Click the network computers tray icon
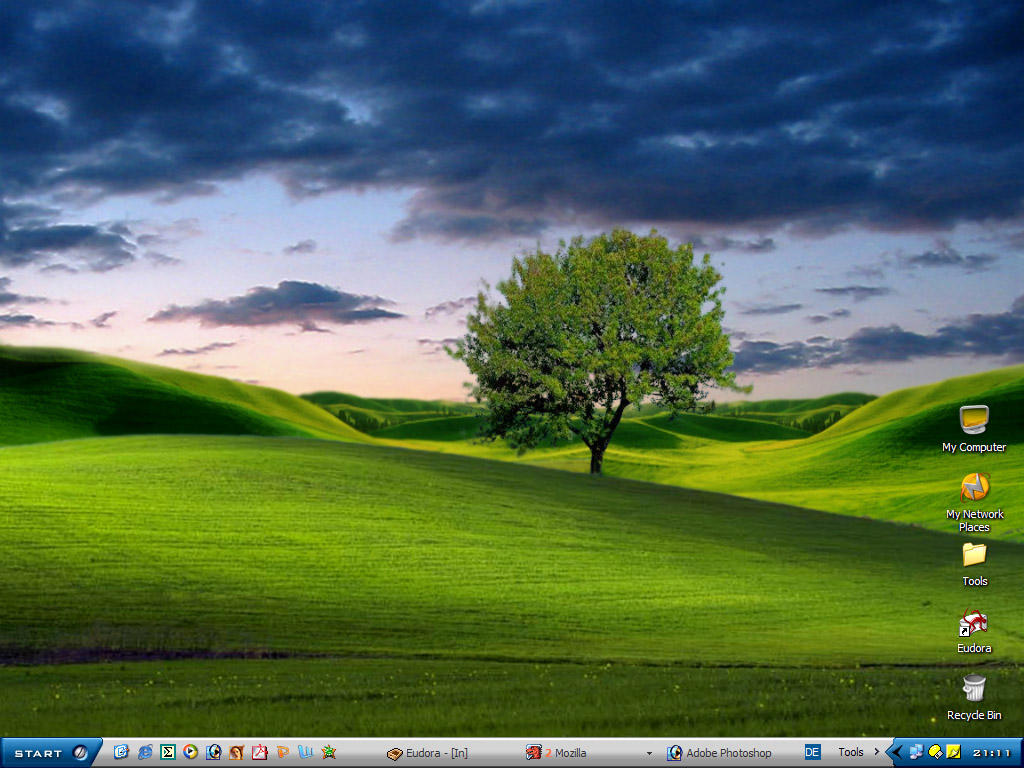The height and width of the screenshot is (768, 1024). tap(916, 752)
